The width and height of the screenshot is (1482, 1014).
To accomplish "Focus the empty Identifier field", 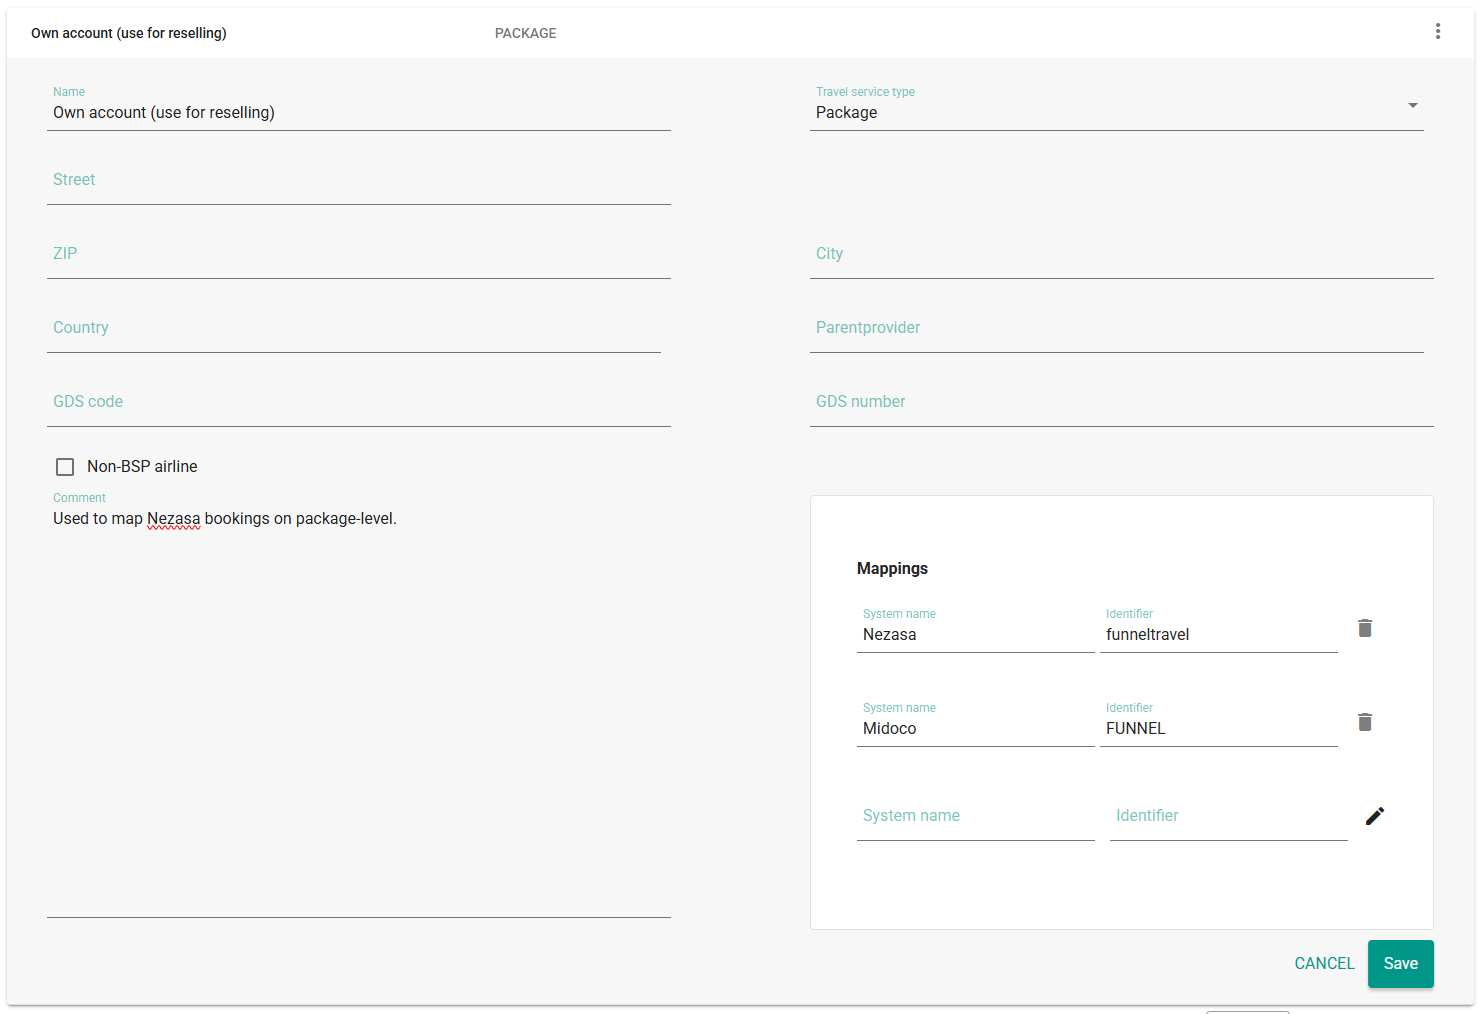I will [1229, 817].
